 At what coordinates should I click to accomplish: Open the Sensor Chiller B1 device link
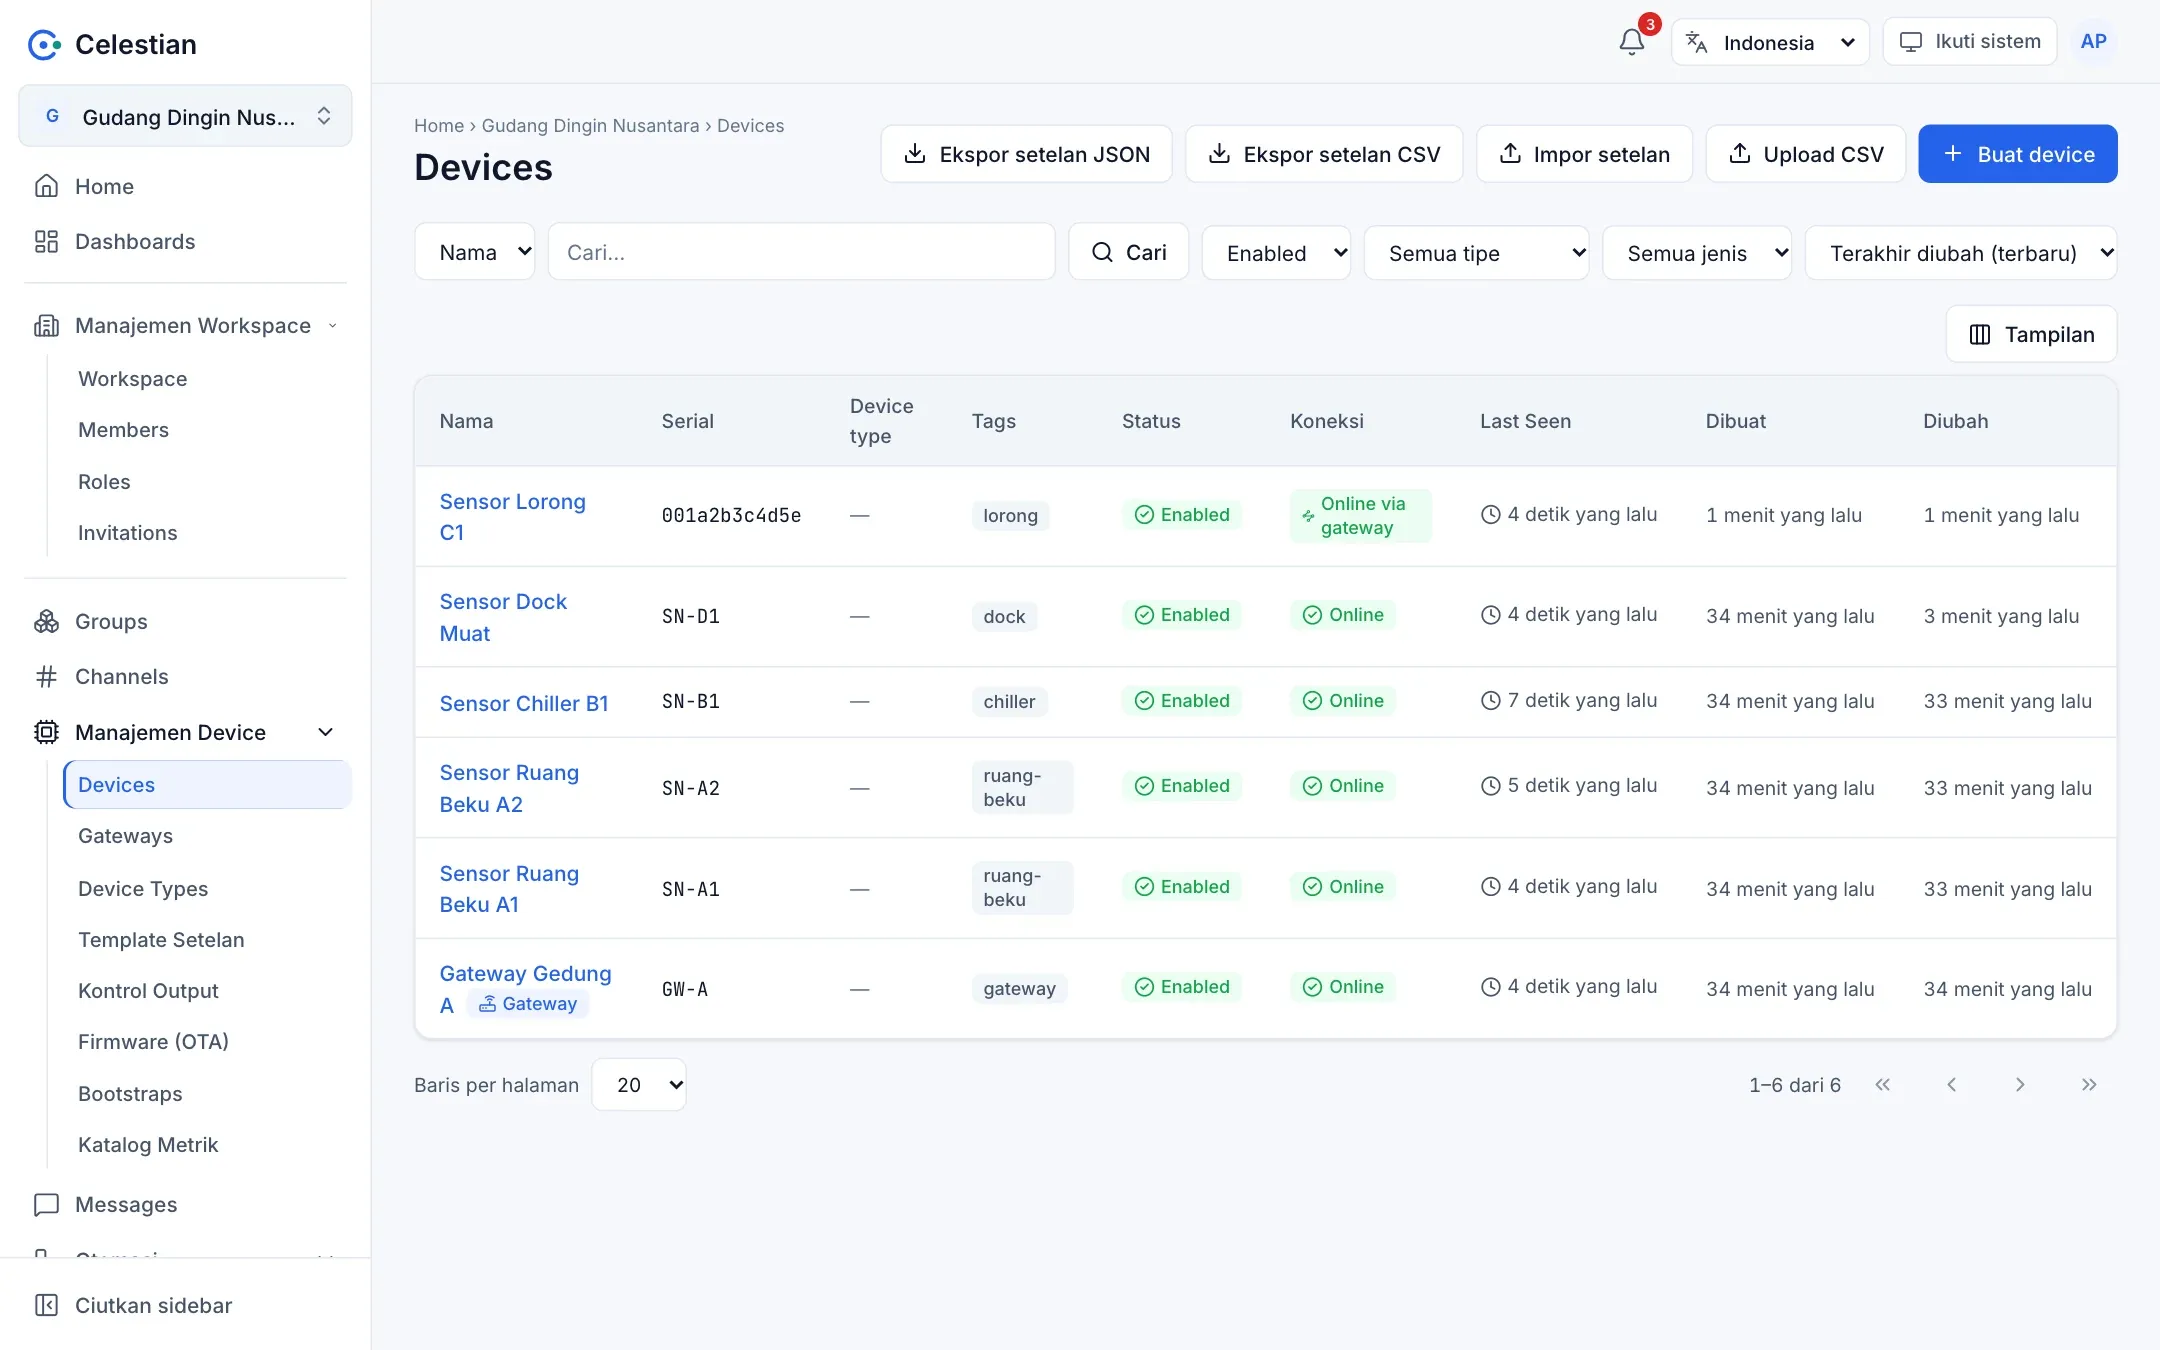tap(524, 703)
